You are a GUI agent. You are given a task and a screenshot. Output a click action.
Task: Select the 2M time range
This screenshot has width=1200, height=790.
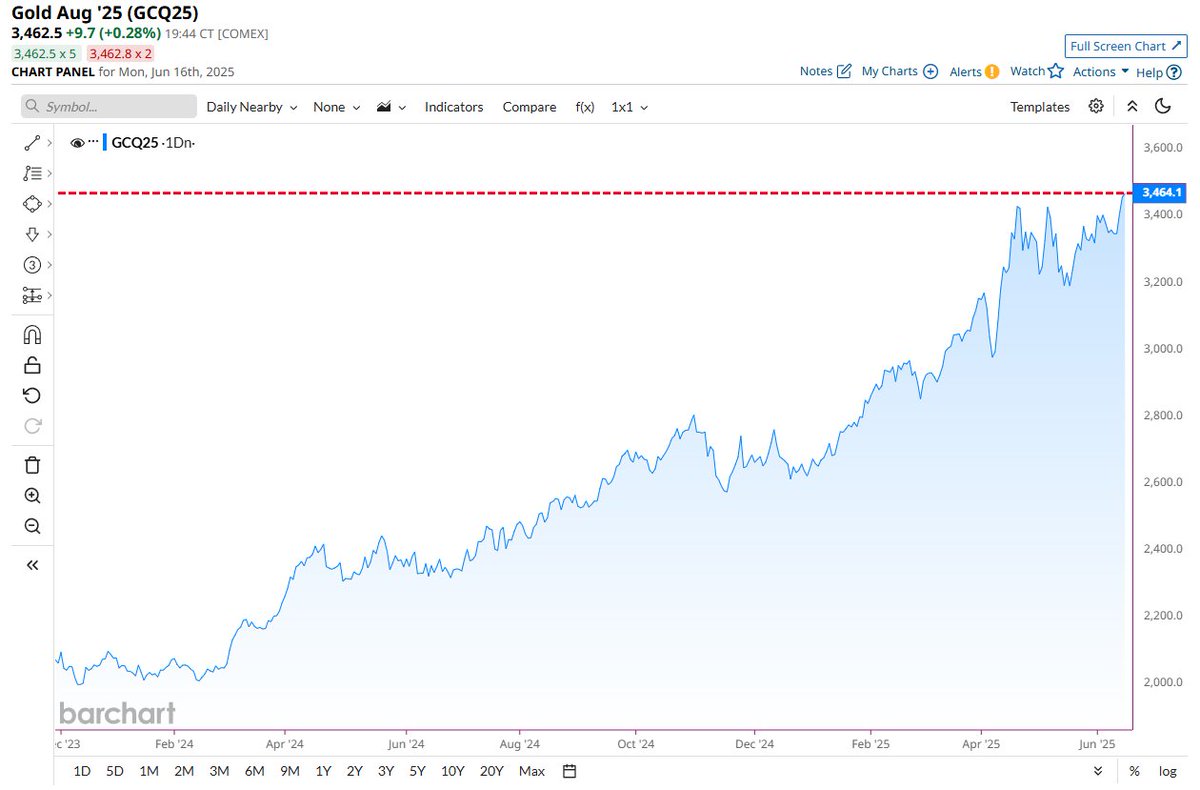pos(184,771)
